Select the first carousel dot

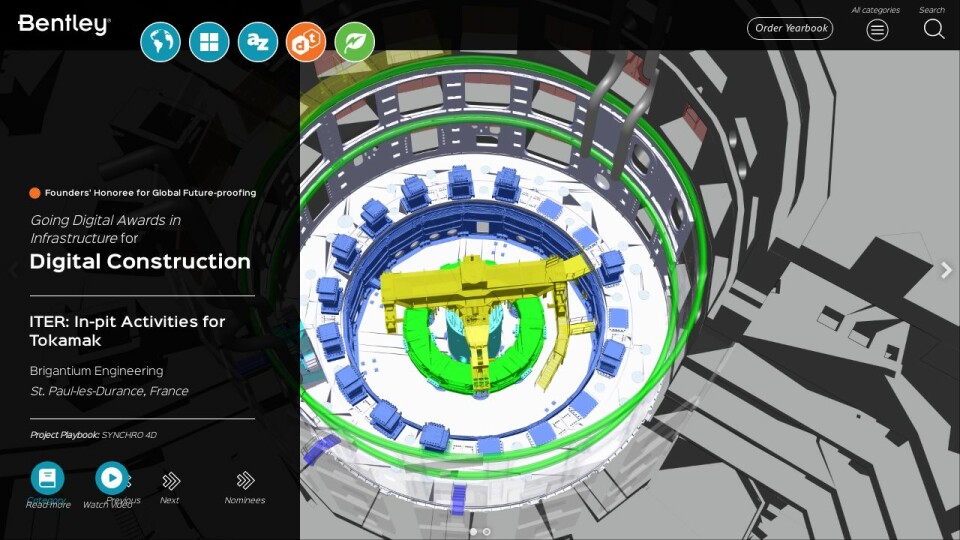473,531
